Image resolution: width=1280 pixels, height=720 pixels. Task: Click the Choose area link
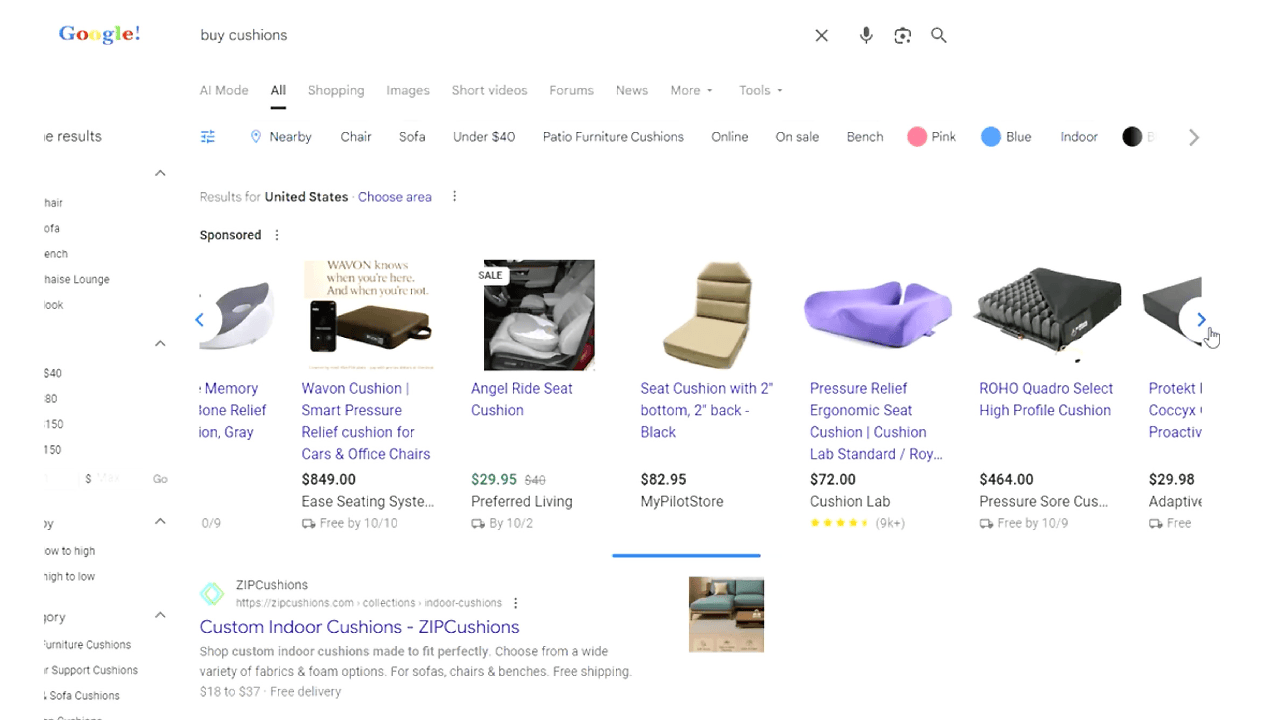(x=395, y=197)
